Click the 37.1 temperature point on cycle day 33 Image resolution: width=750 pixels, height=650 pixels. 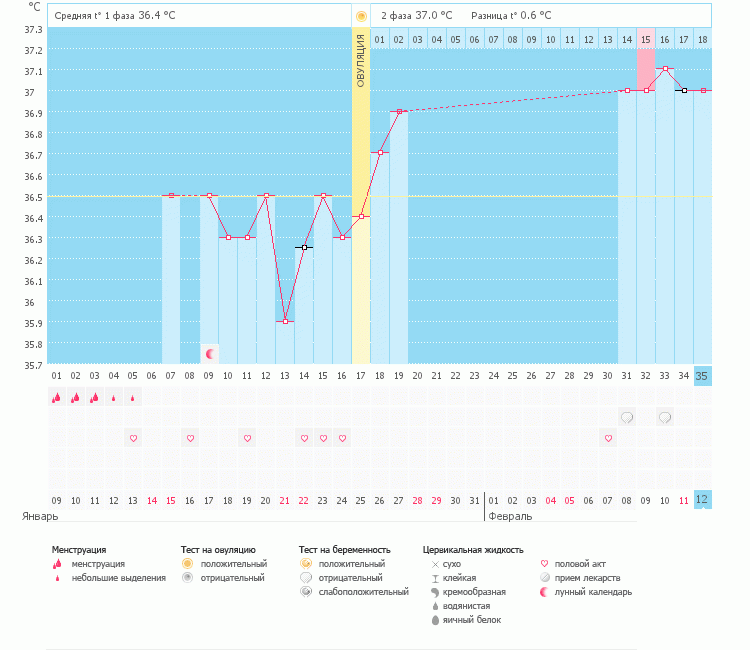665,69
